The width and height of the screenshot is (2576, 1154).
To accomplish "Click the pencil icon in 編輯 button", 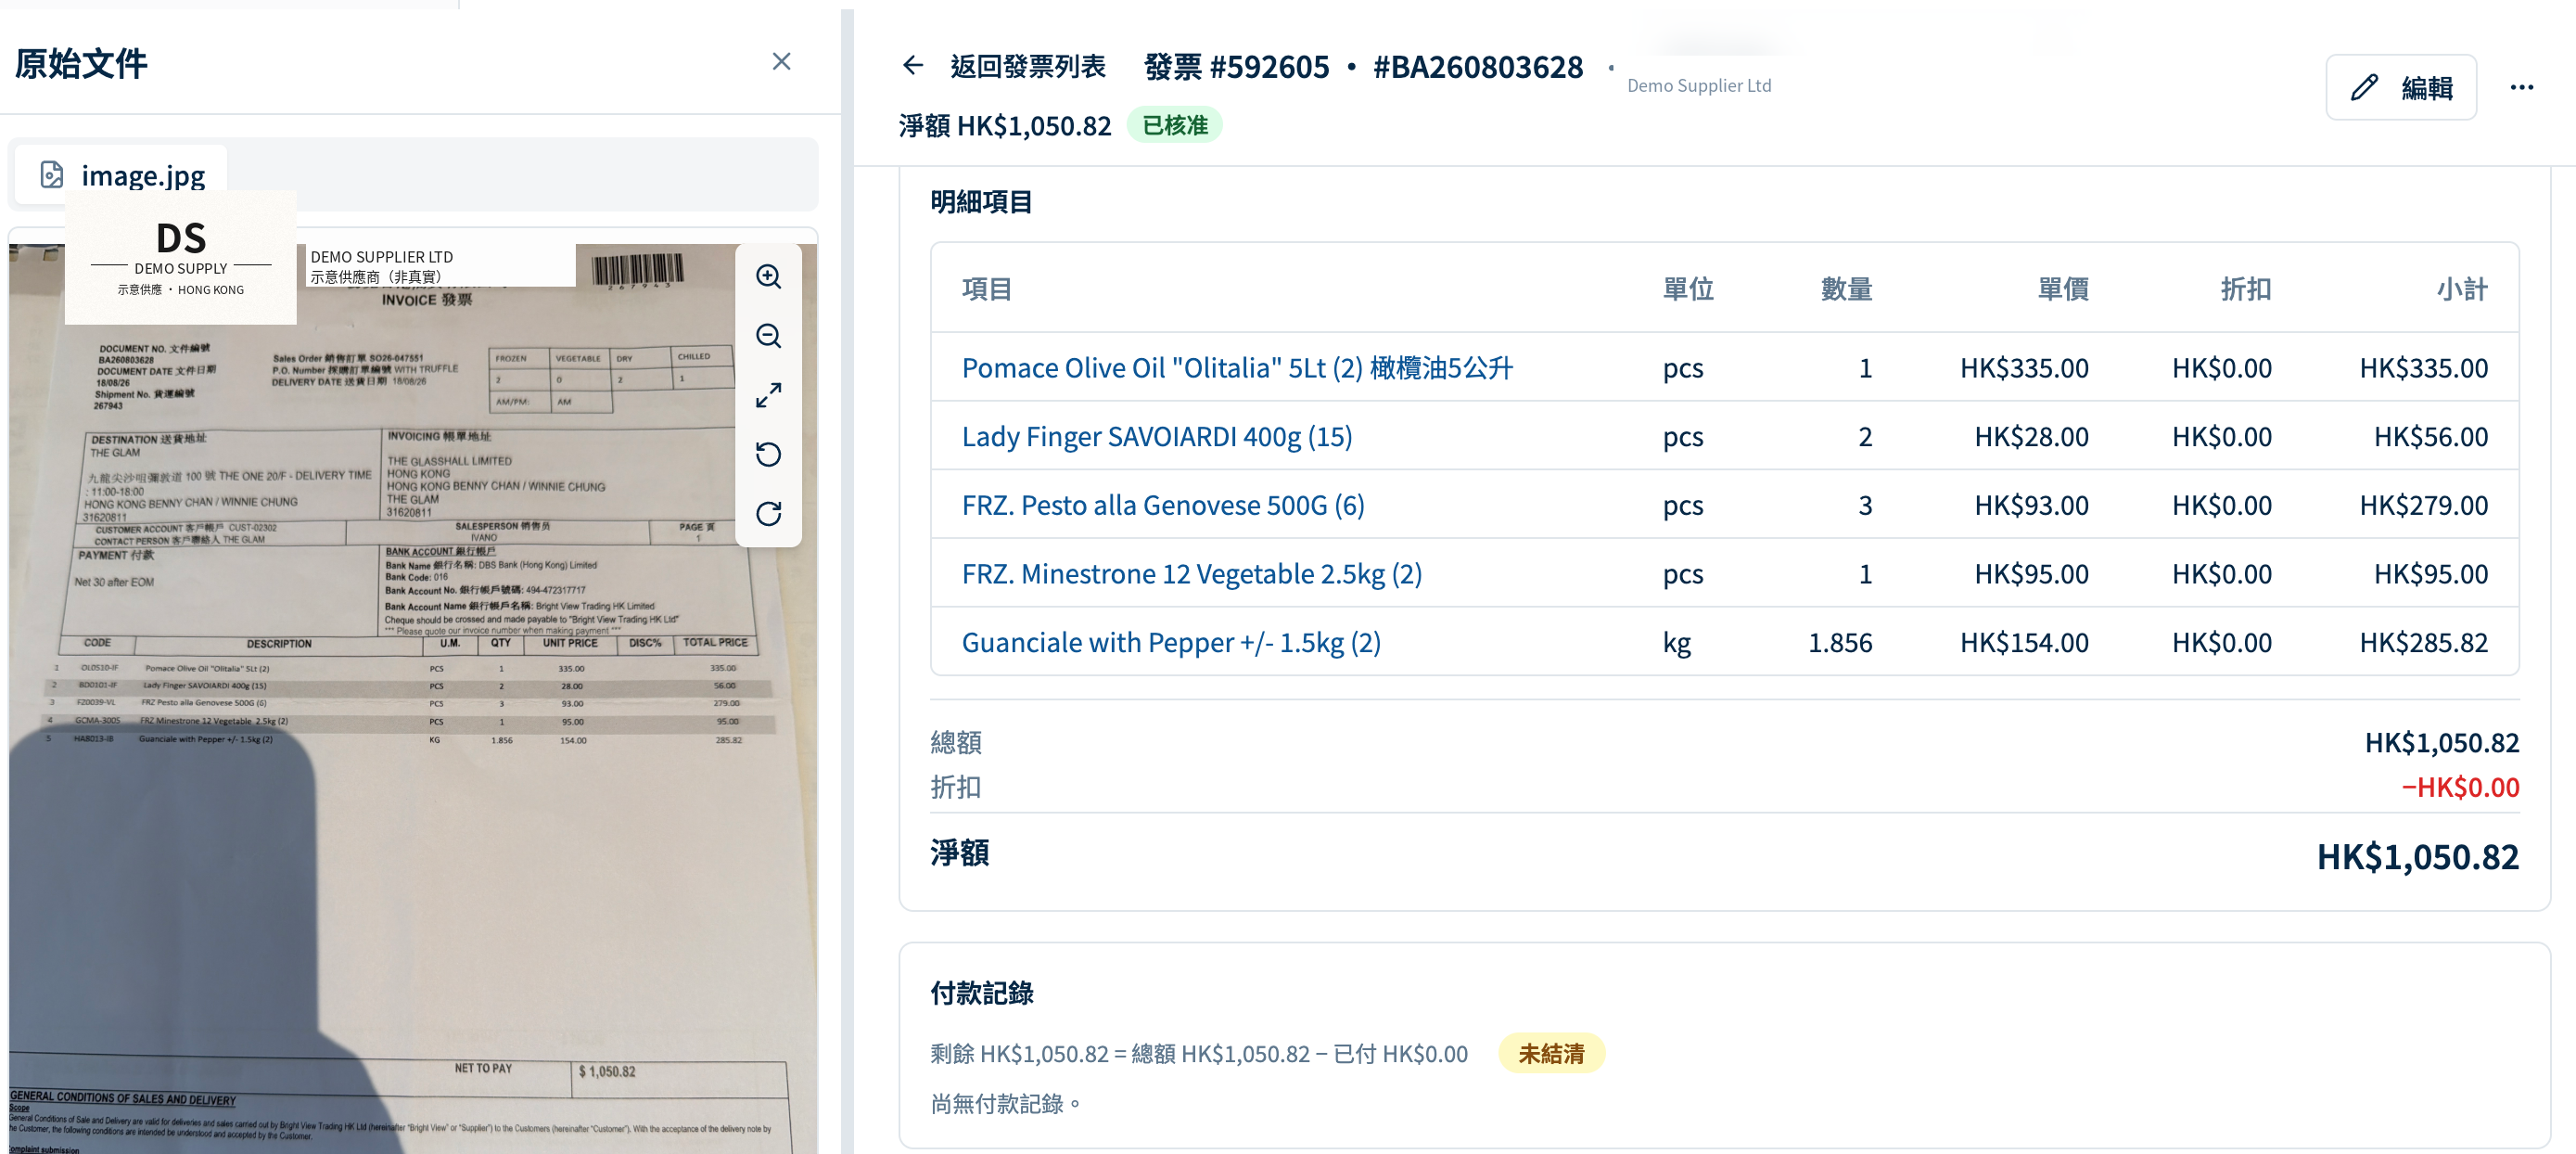I will [2363, 88].
